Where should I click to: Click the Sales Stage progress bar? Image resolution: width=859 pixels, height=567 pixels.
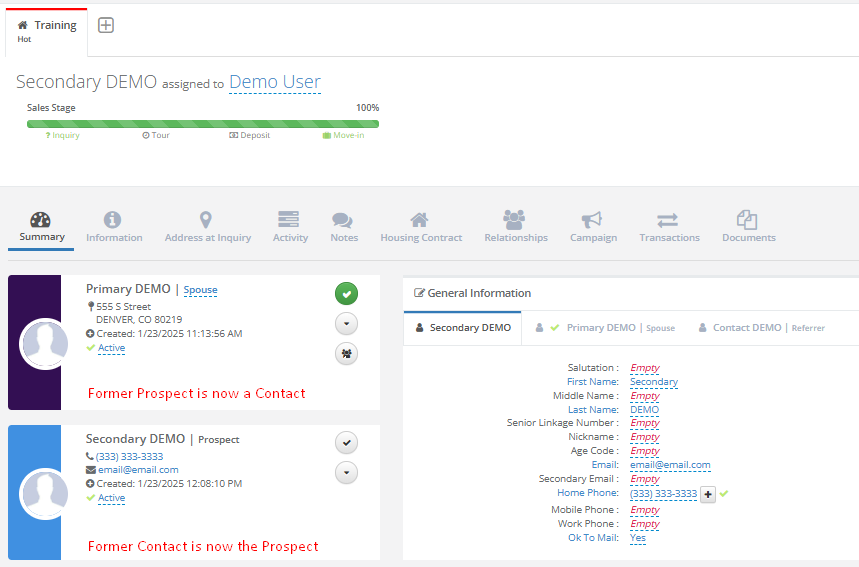[x=203, y=124]
